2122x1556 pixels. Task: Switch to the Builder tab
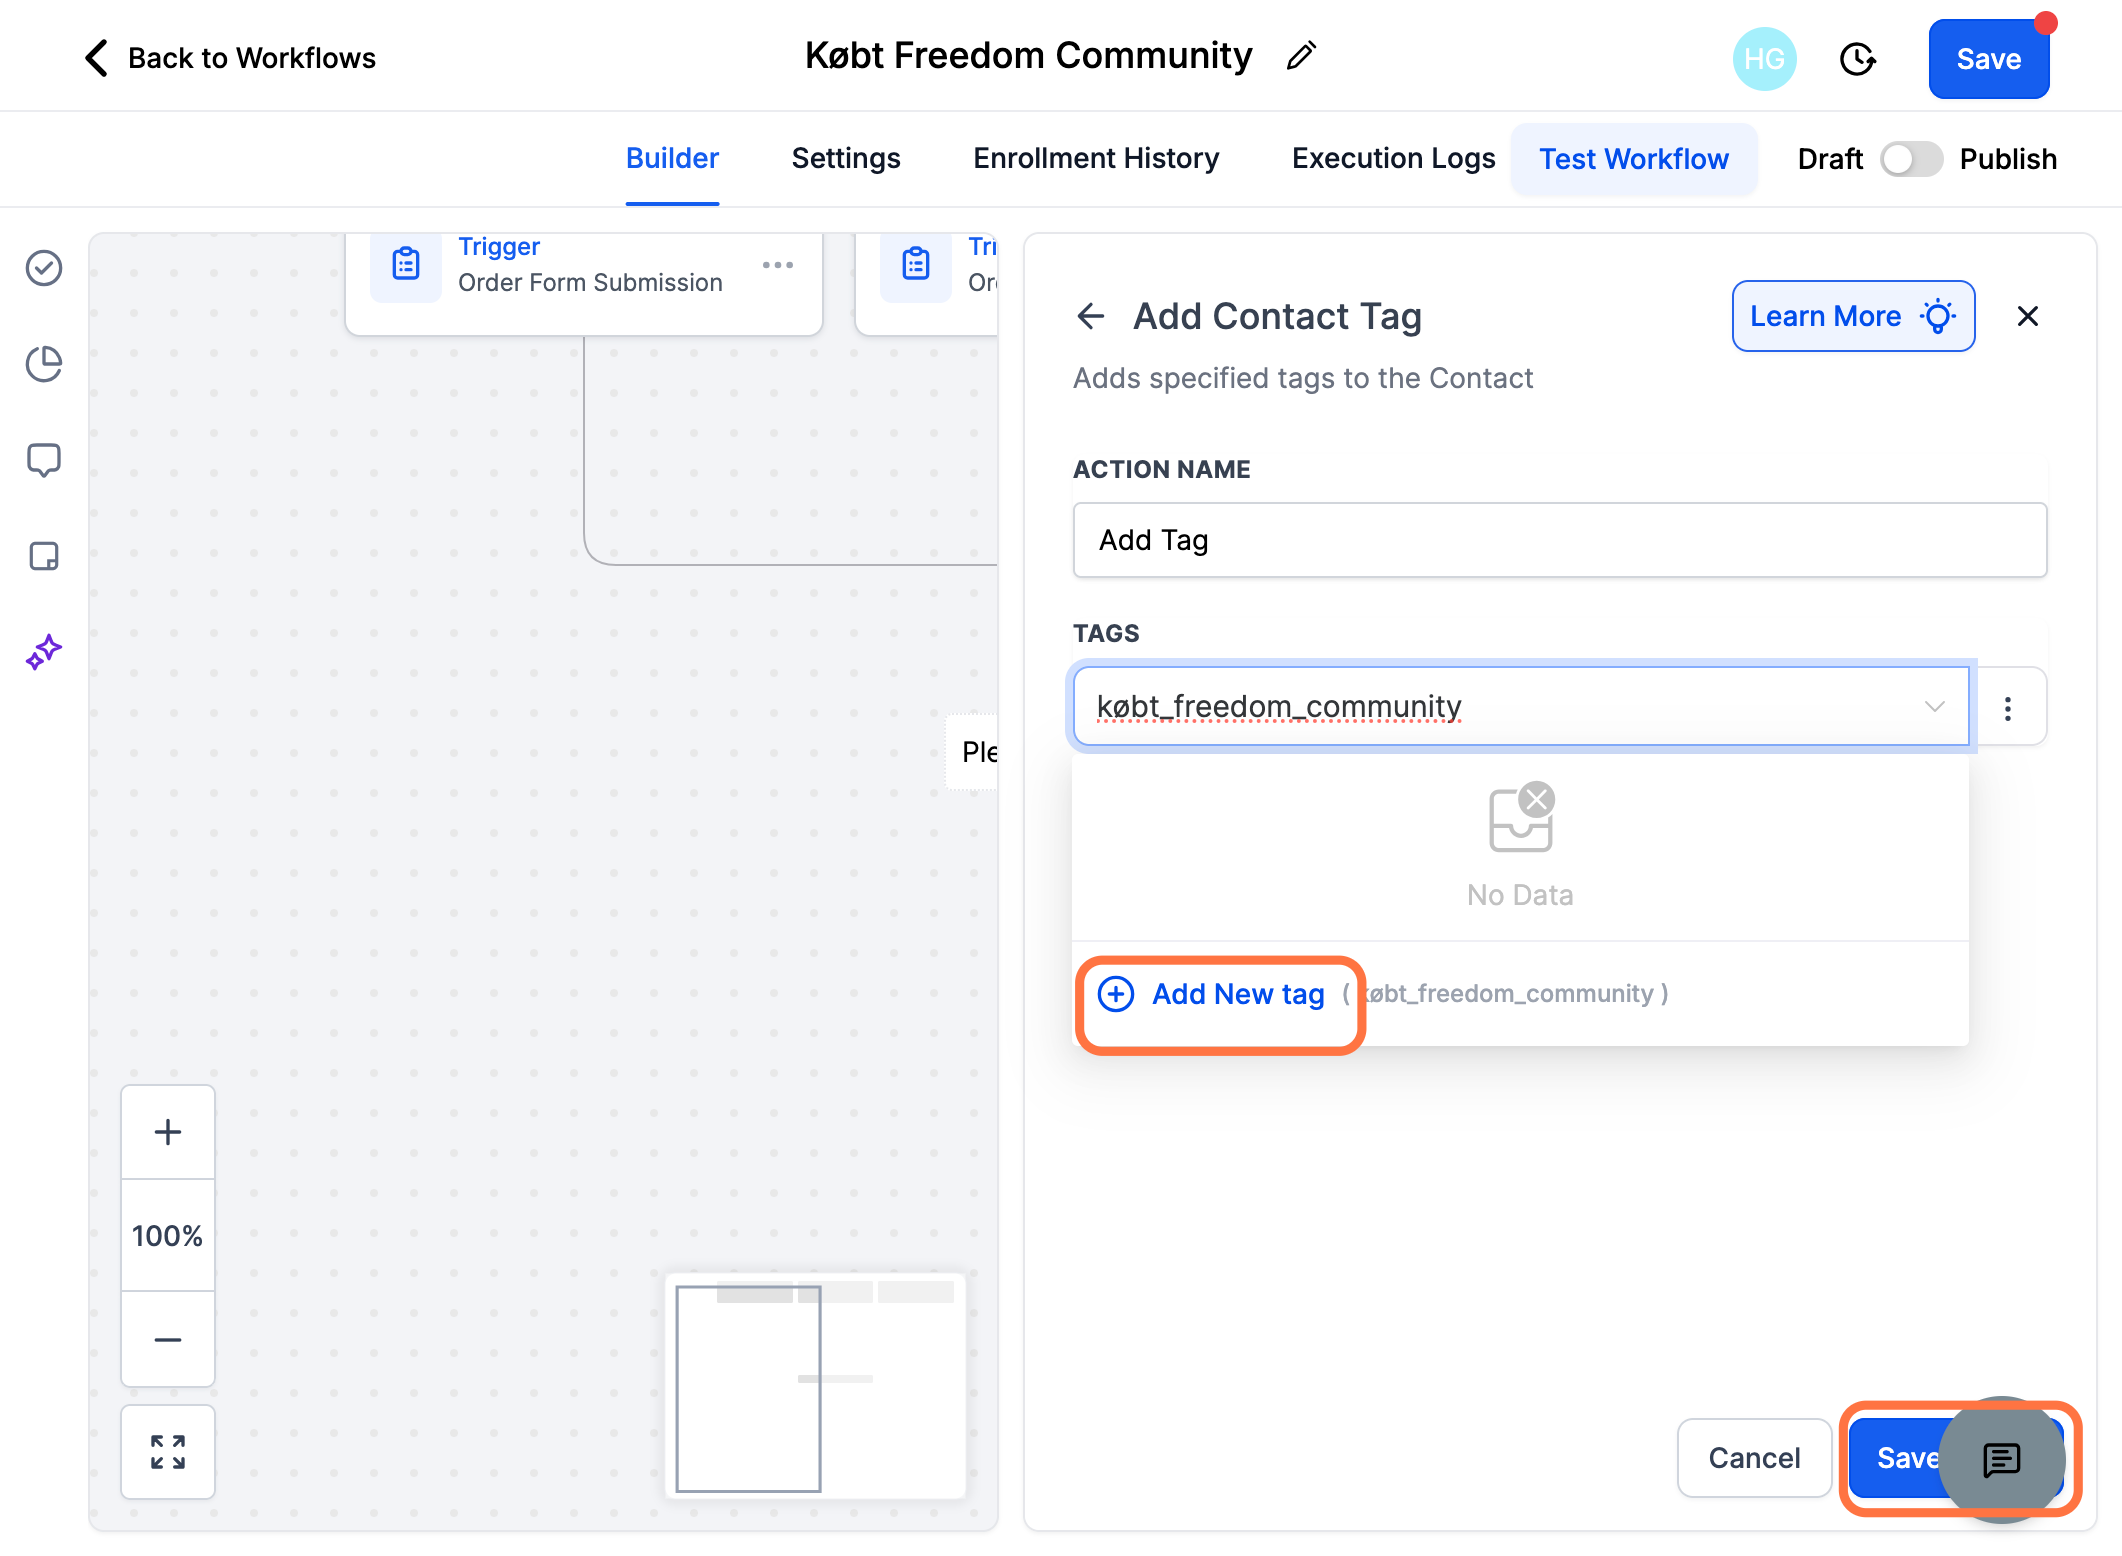tap(672, 158)
